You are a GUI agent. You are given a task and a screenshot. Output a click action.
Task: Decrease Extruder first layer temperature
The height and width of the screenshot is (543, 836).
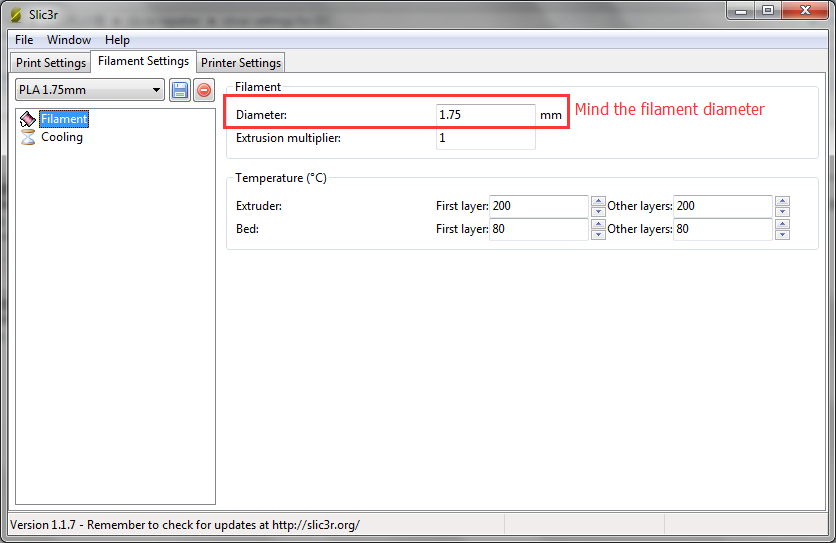pos(598,211)
